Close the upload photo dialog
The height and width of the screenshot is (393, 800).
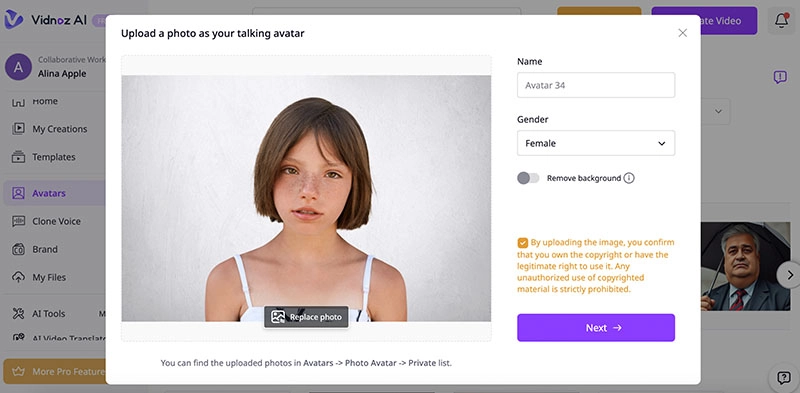point(682,33)
